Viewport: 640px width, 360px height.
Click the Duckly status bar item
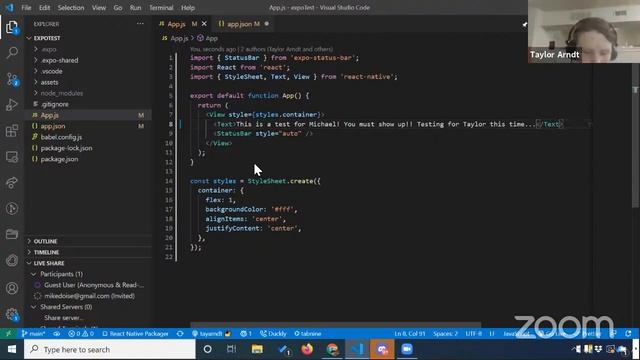[x=273, y=333]
